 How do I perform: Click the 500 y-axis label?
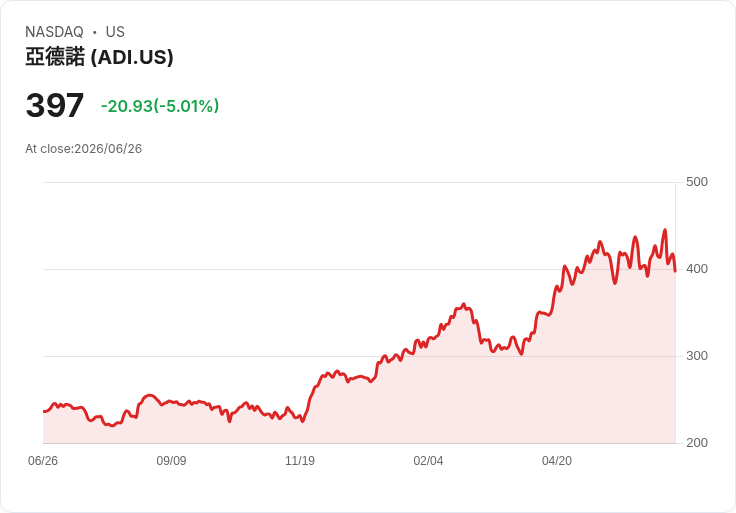point(697,182)
